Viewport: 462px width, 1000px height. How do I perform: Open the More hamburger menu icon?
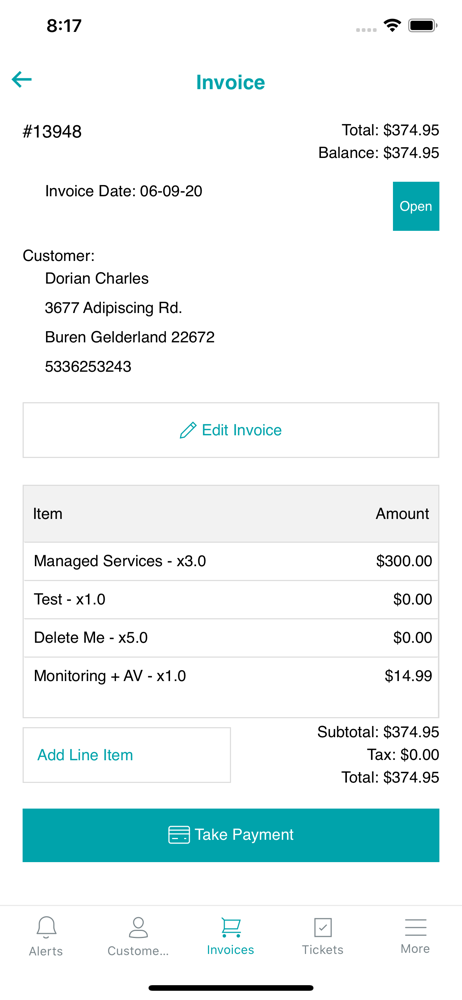click(x=415, y=927)
